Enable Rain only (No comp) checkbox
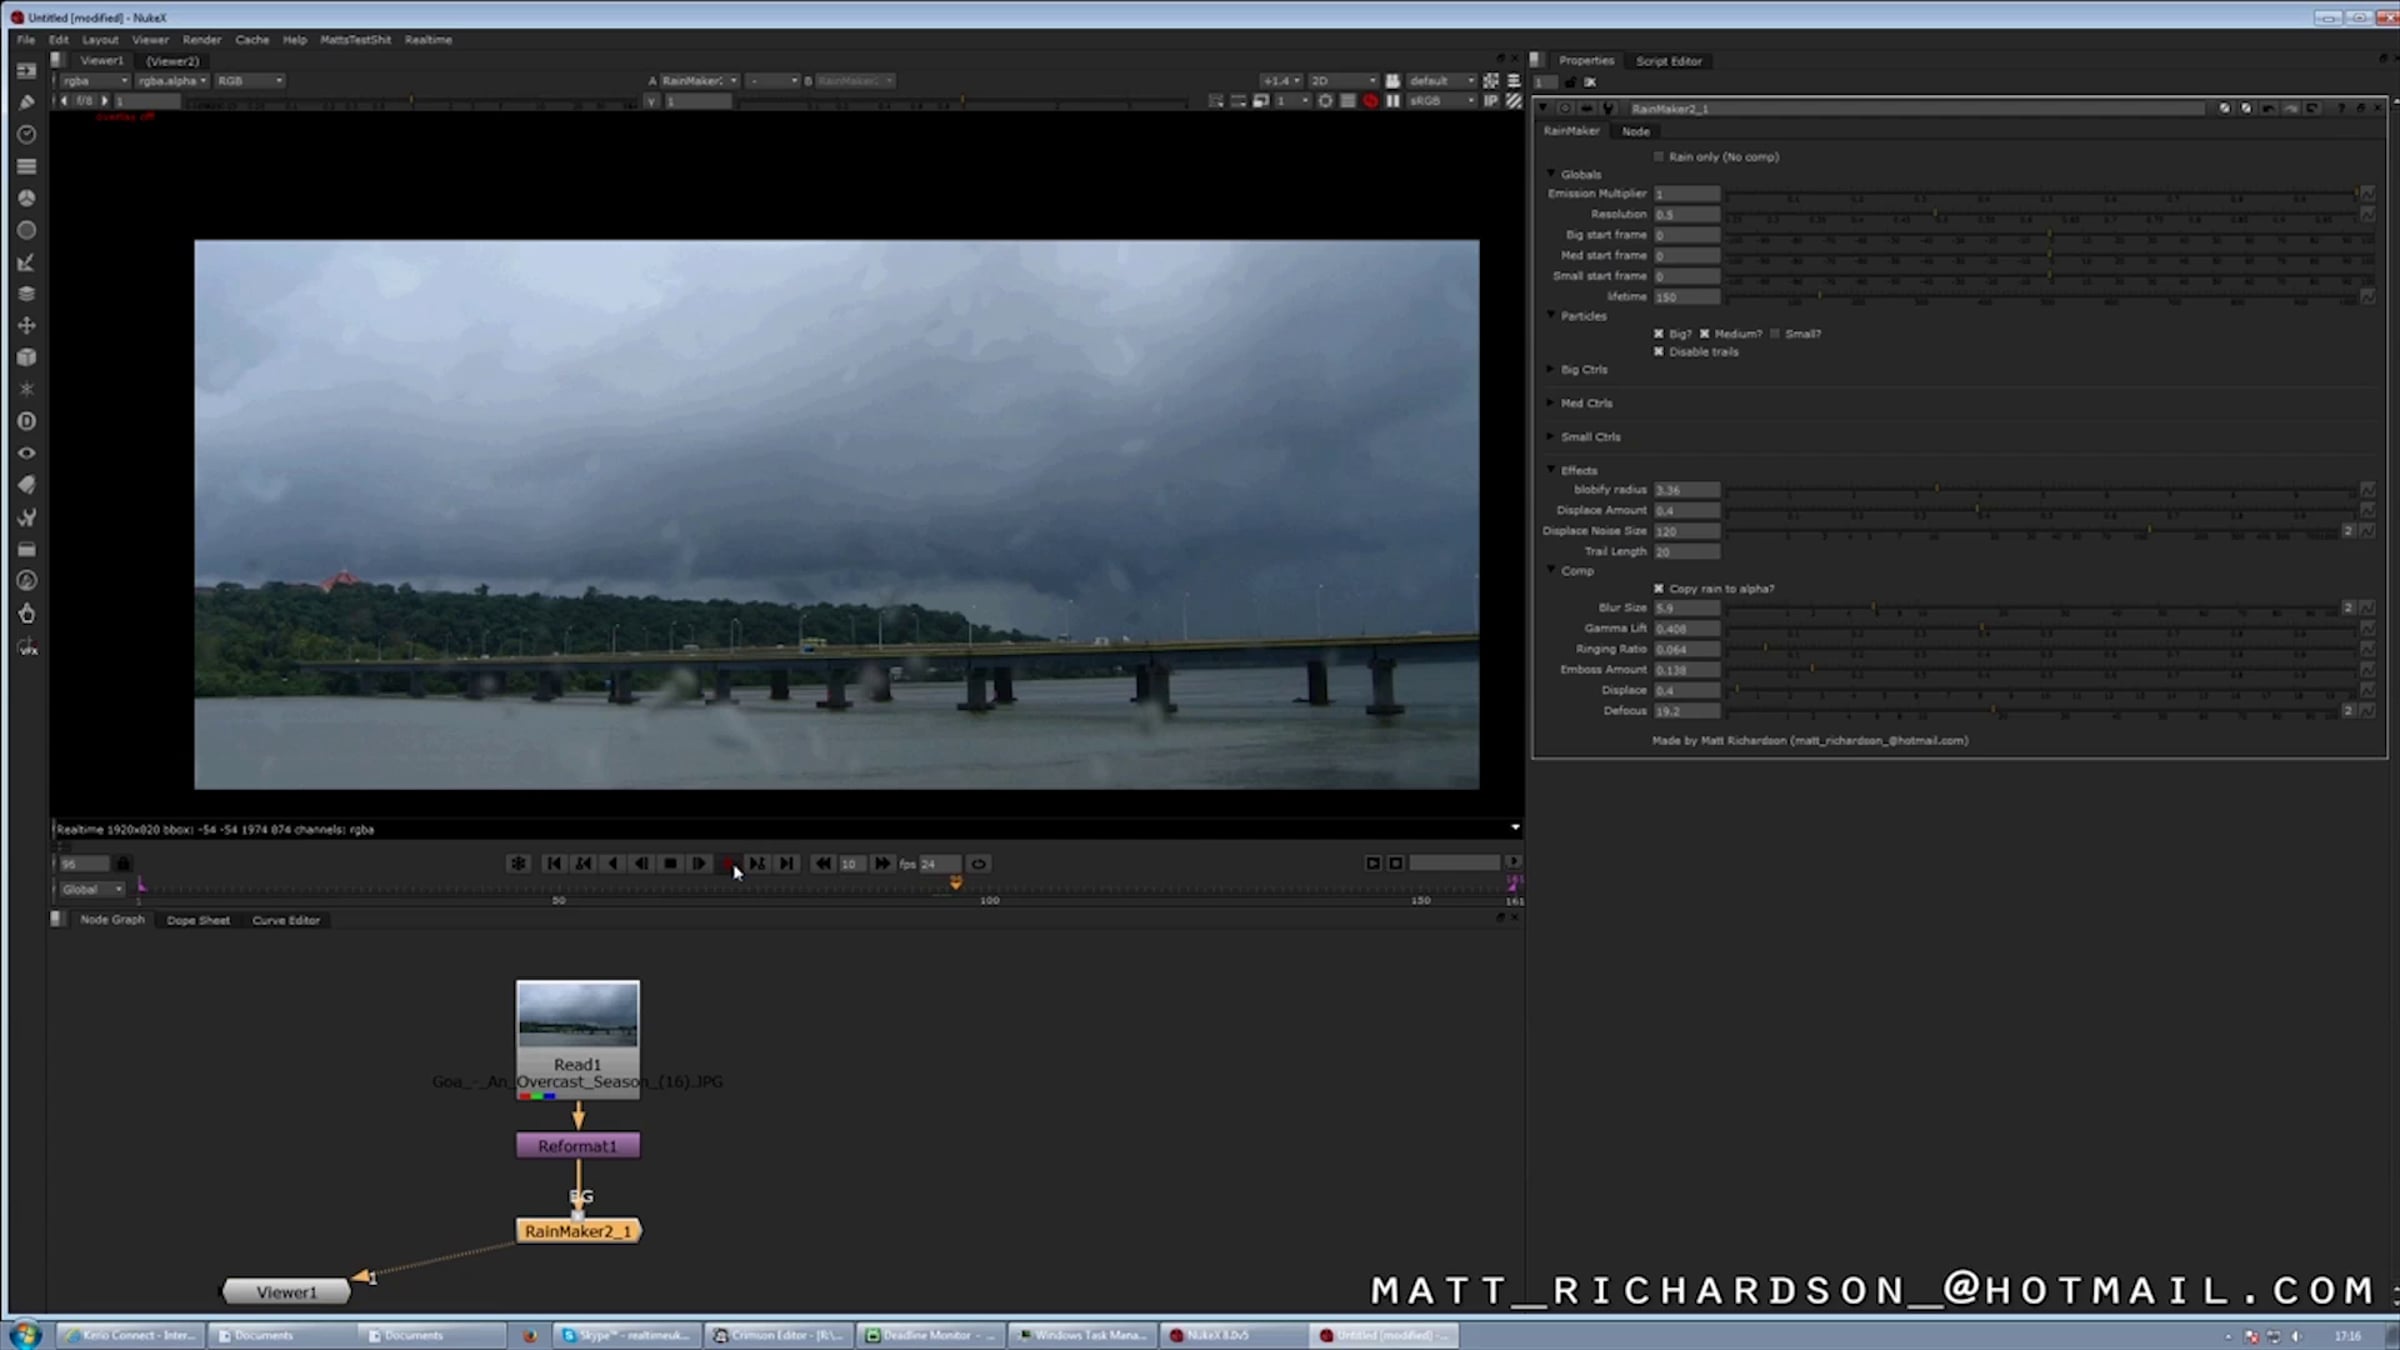The width and height of the screenshot is (2400, 1350). point(1659,157)
